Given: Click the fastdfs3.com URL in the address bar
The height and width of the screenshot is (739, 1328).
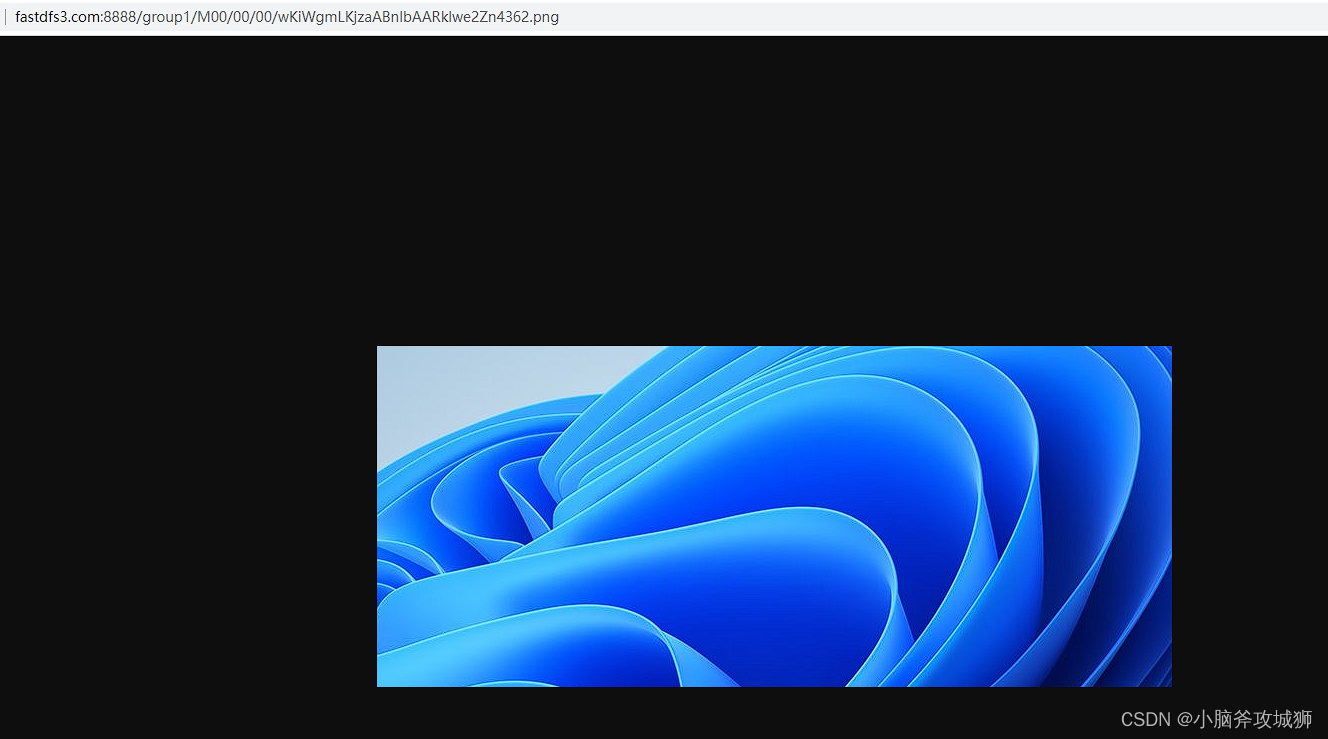Looking at the screenshot, I should 287,17.
